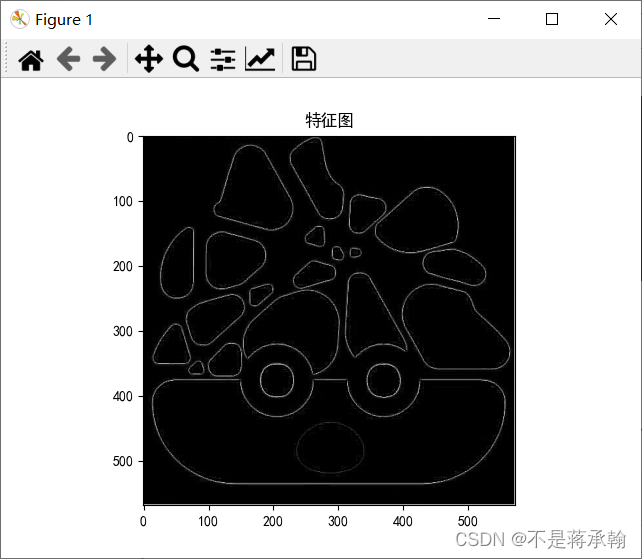642x559 pixels.
Task: Click the y-axis tick label 100
Action: pos(123,201)
